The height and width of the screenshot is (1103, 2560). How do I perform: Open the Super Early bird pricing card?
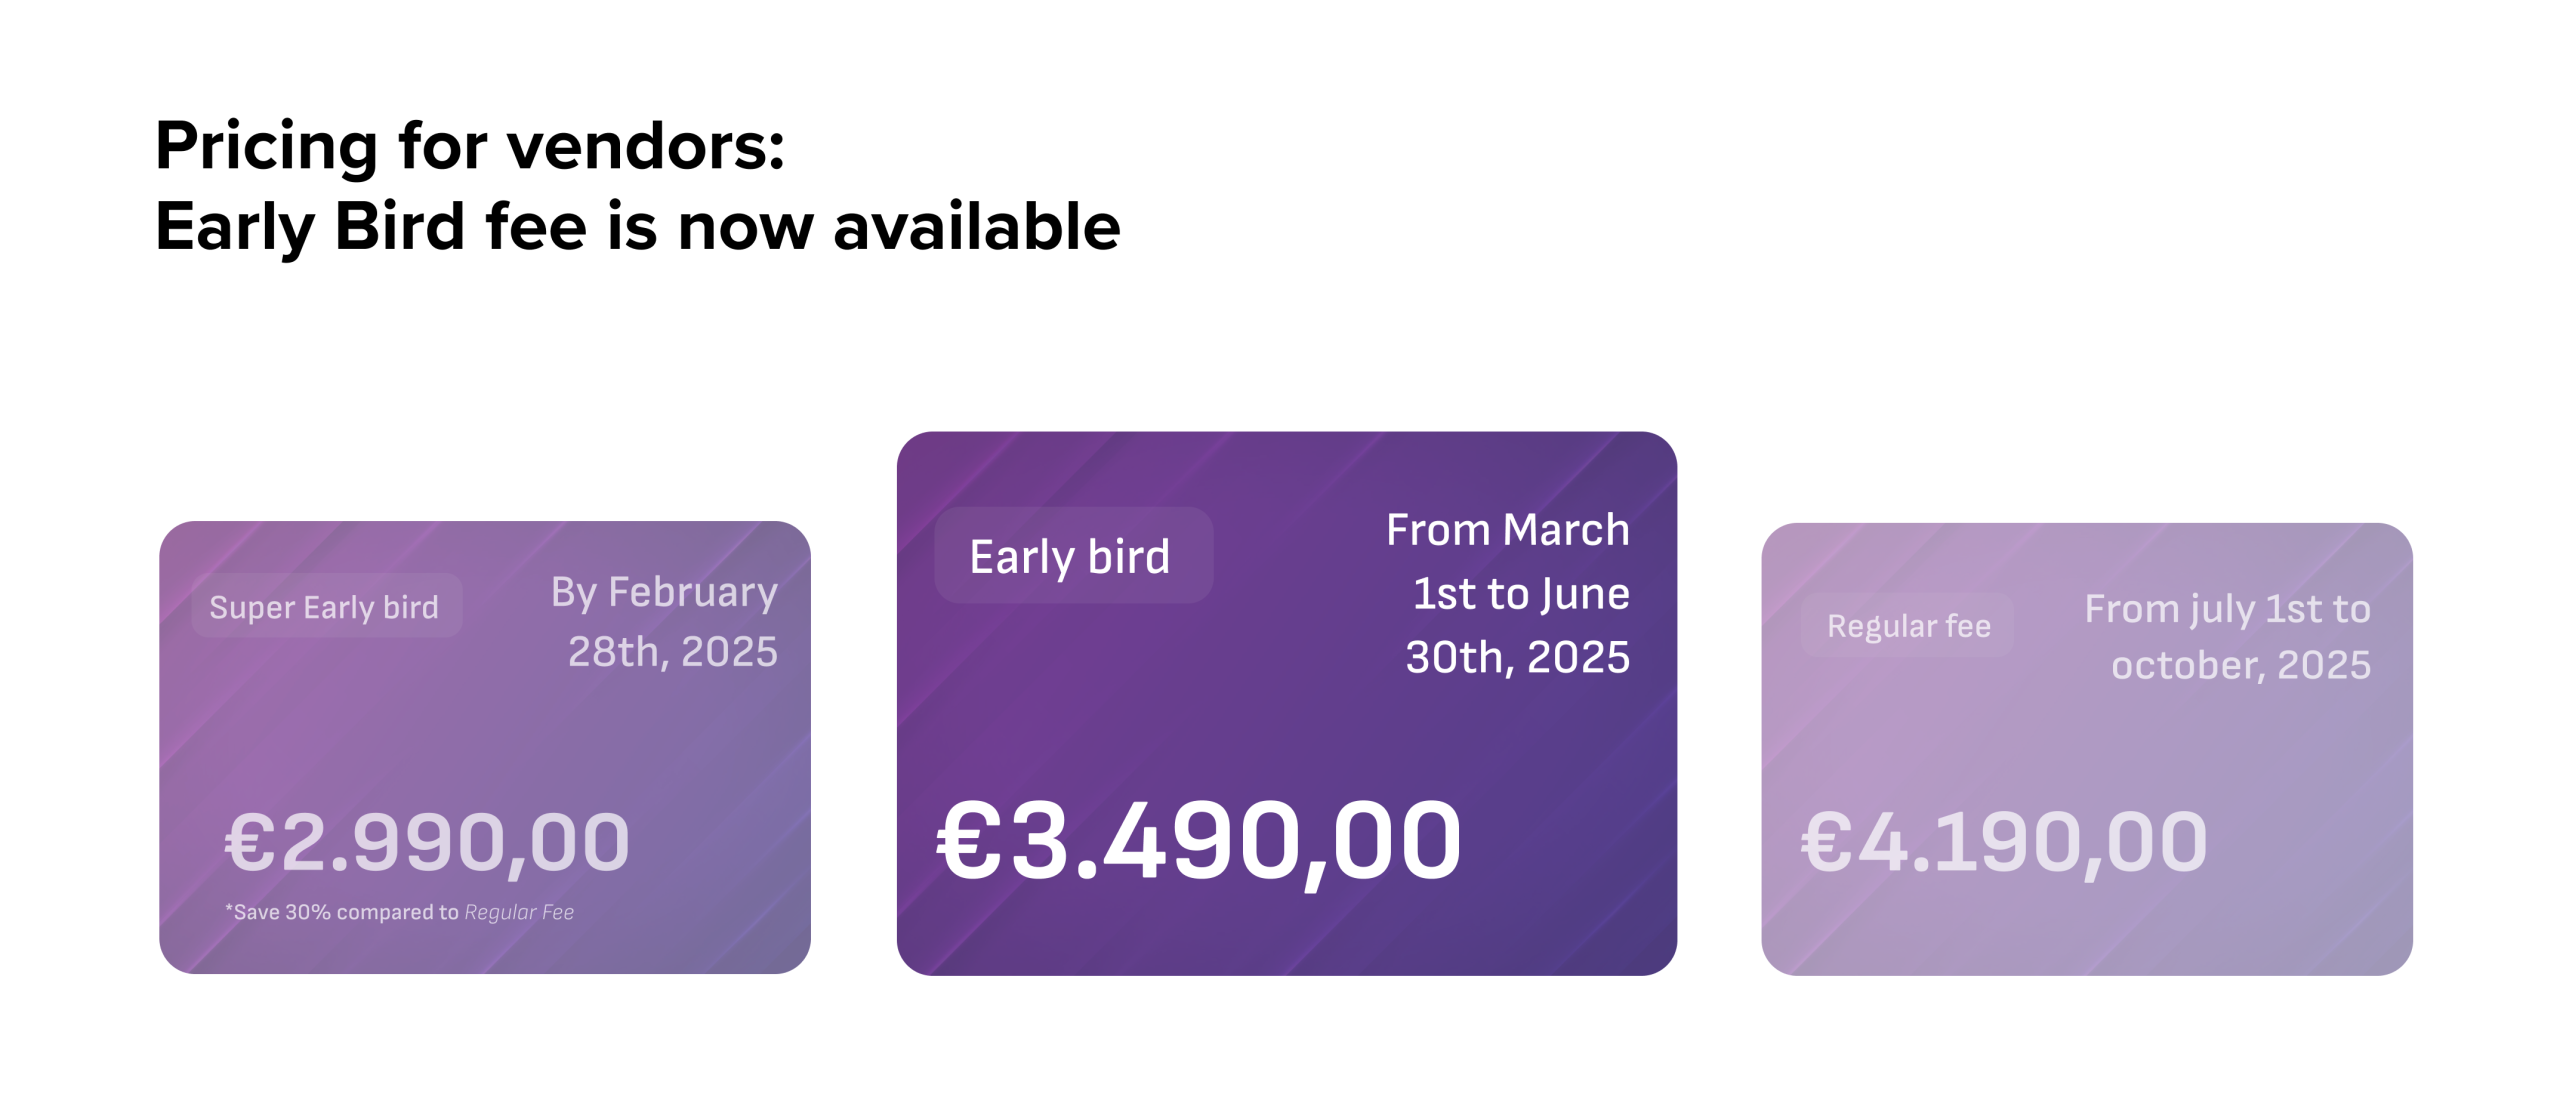(x=485, y=747)
